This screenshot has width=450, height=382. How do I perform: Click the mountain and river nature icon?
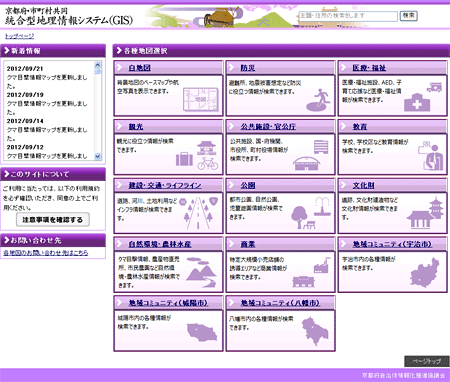[201, 272]
